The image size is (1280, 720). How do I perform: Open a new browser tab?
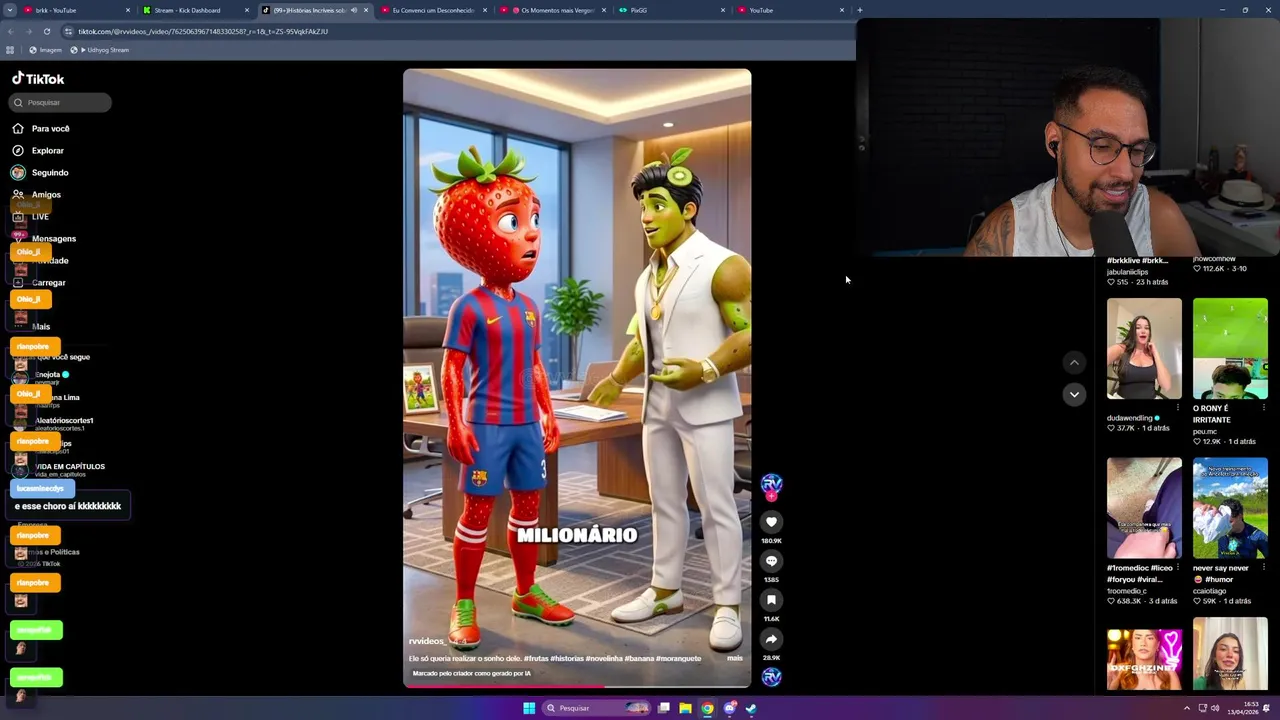click(859, 10)
